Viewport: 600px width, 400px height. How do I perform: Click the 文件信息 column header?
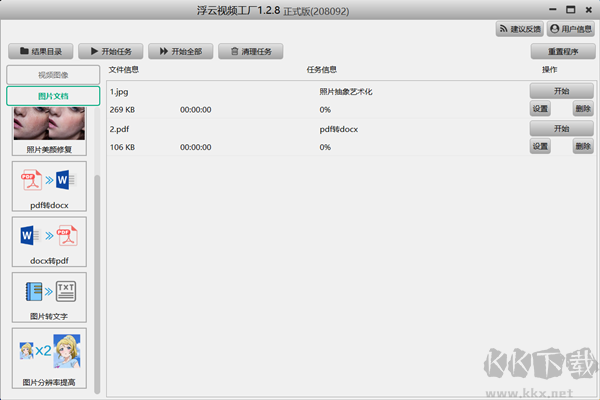click(124, 70)
